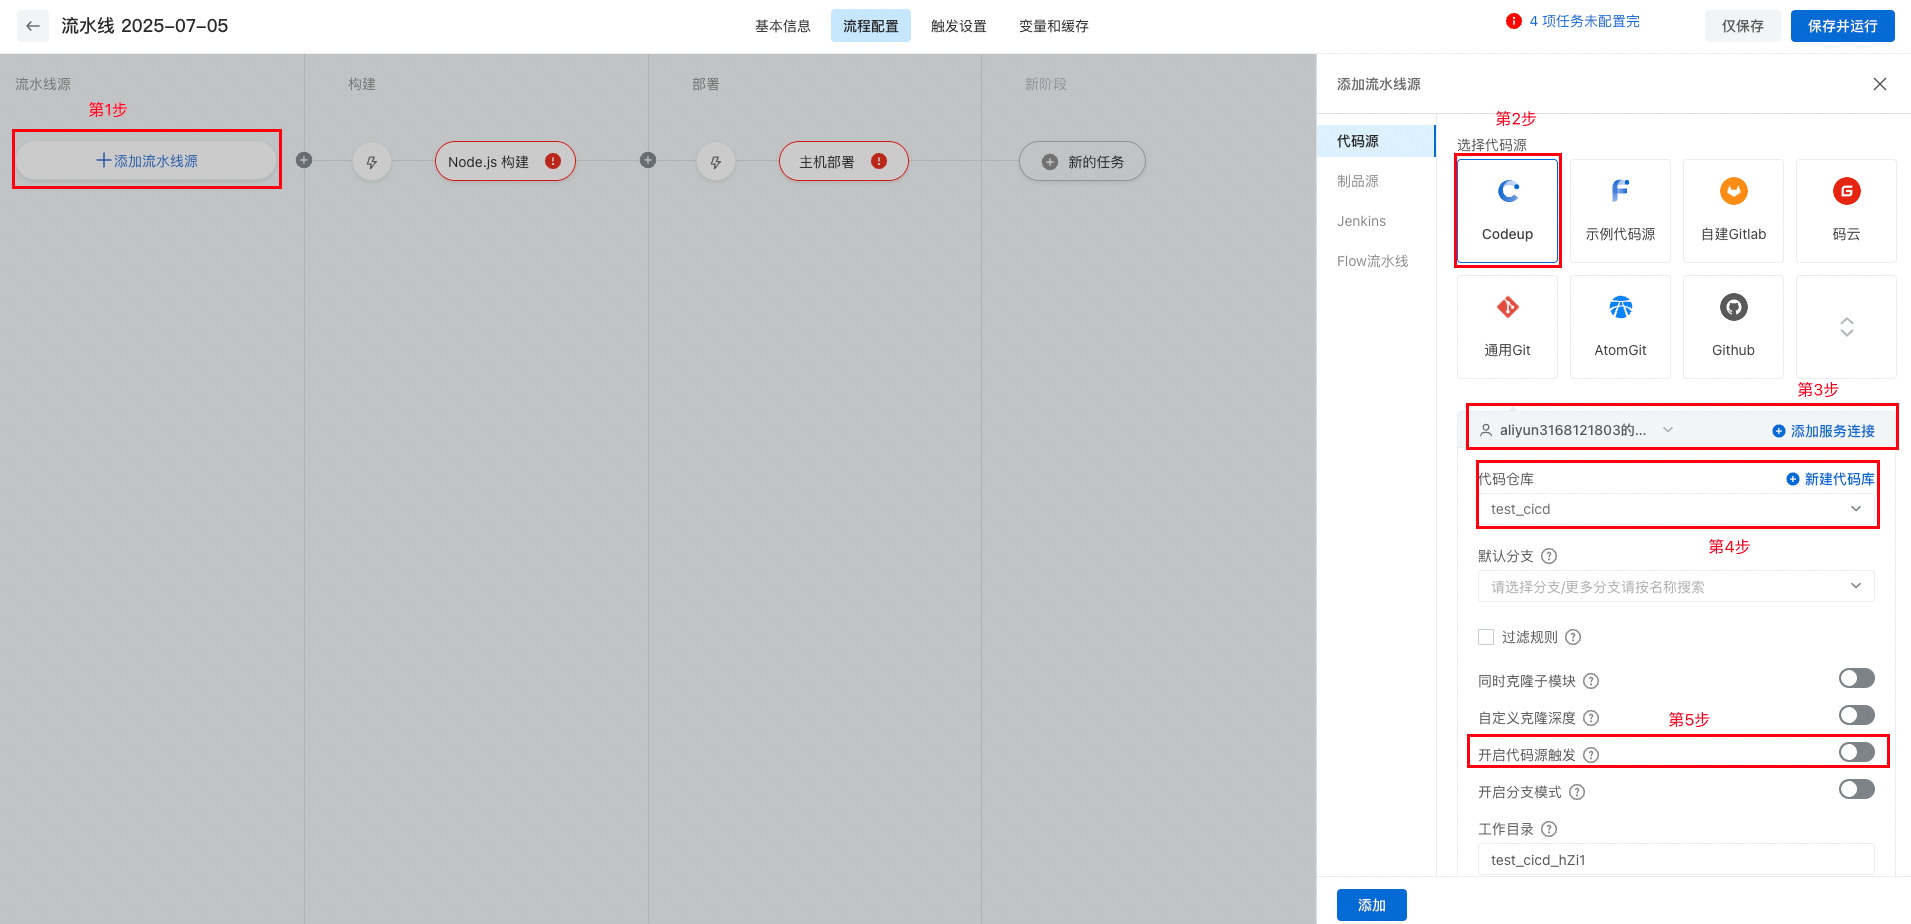
Task: Switch to the 触发设置 tab
Action: (x=958, y=26)
